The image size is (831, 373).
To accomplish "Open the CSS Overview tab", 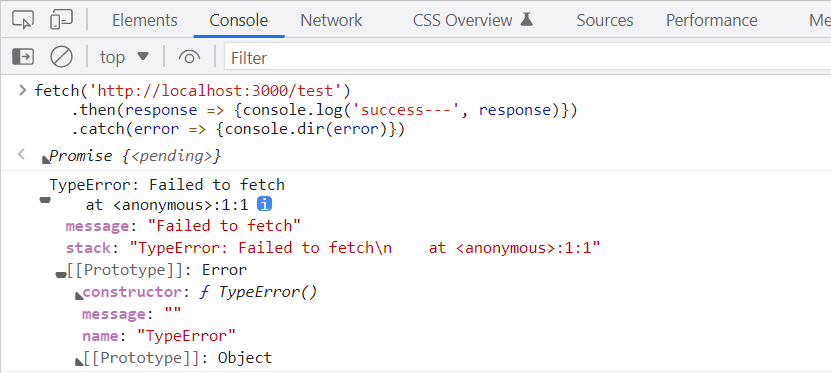I will (463, 20).
